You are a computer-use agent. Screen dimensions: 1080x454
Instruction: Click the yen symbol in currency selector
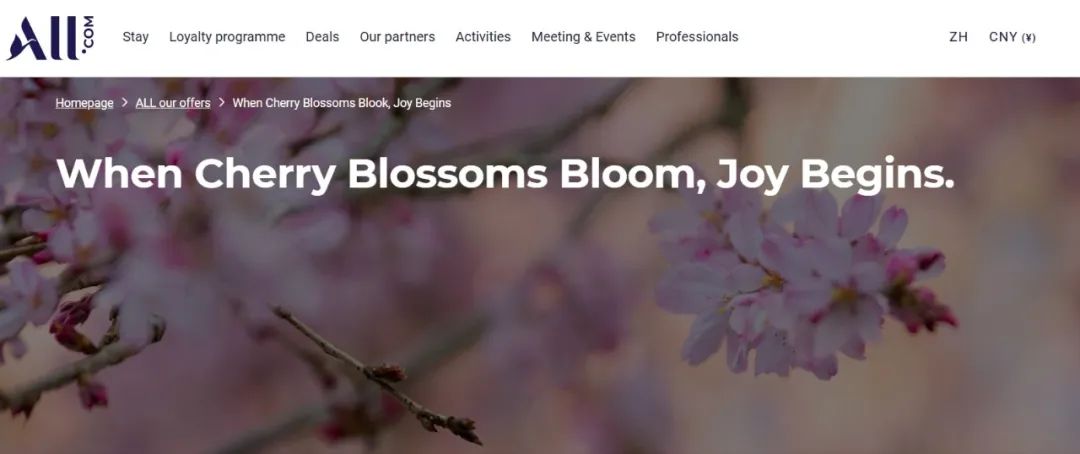point(1028,38)
